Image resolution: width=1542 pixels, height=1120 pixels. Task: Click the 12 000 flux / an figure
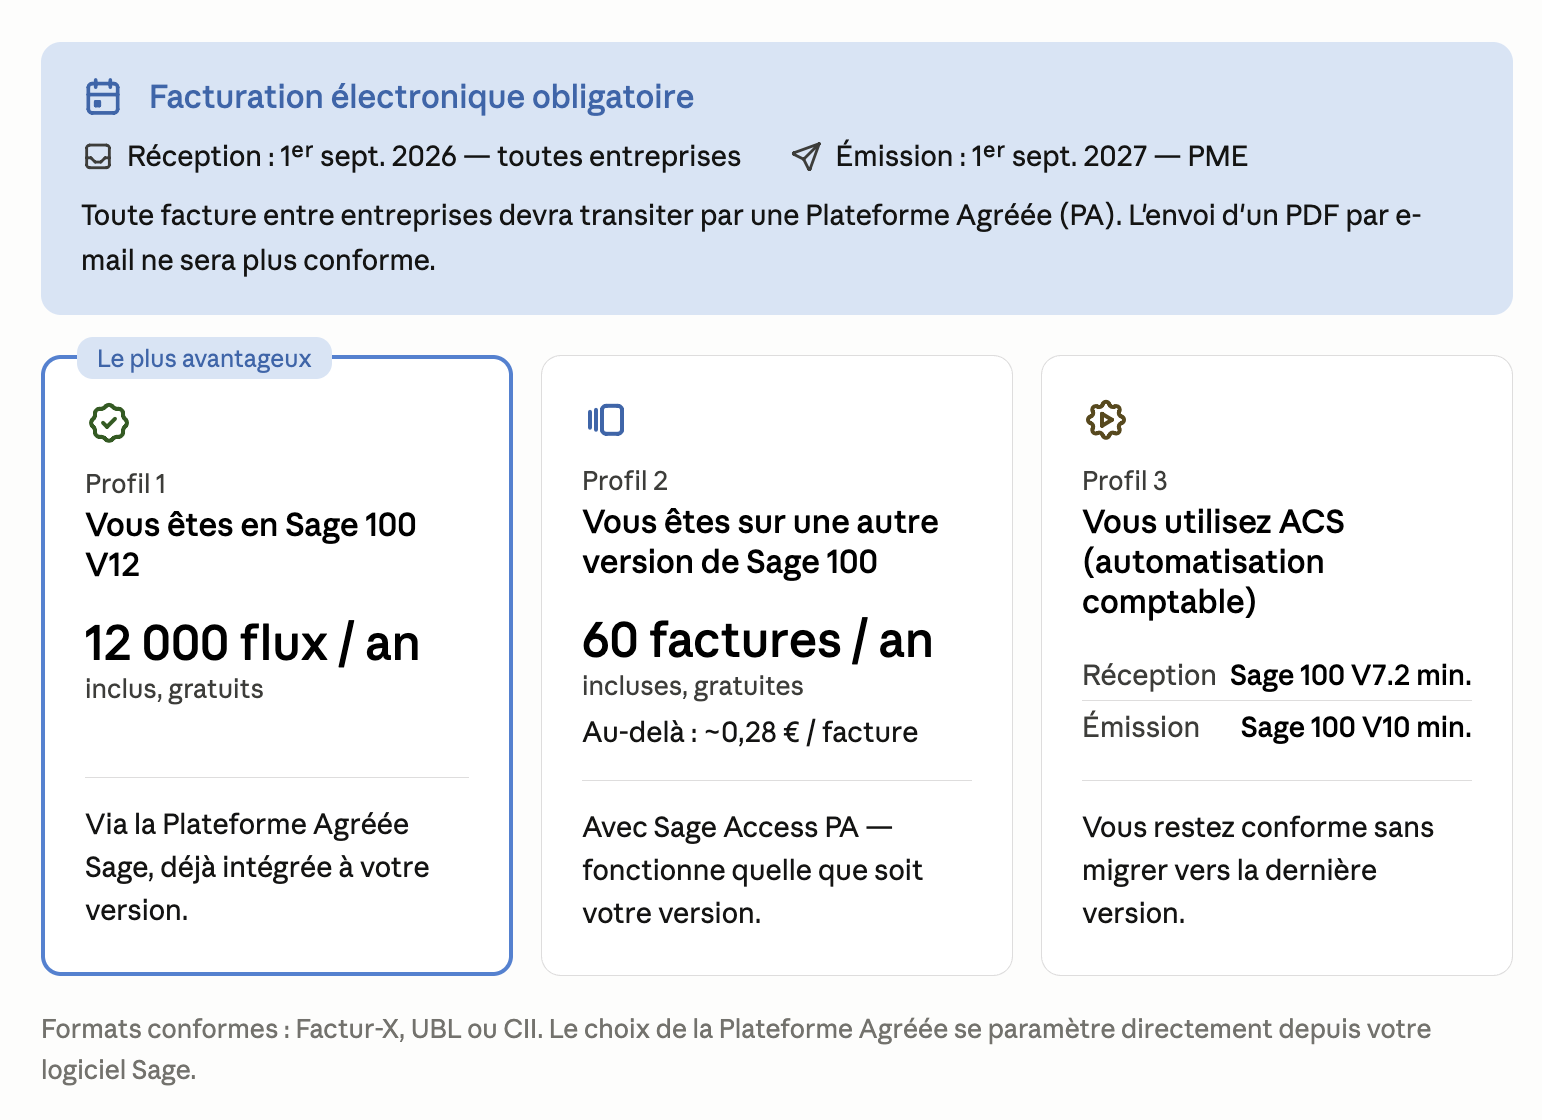[x=252, y=643]
